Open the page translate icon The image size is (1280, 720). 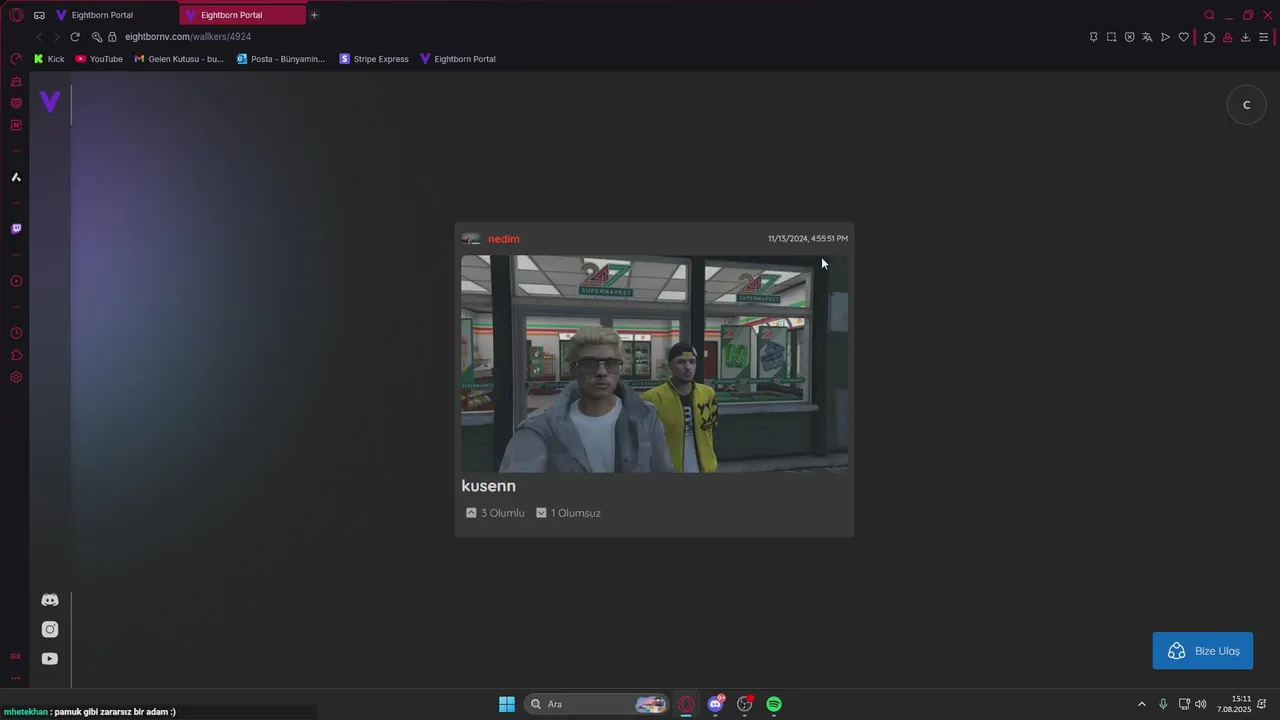[1147, 37]
